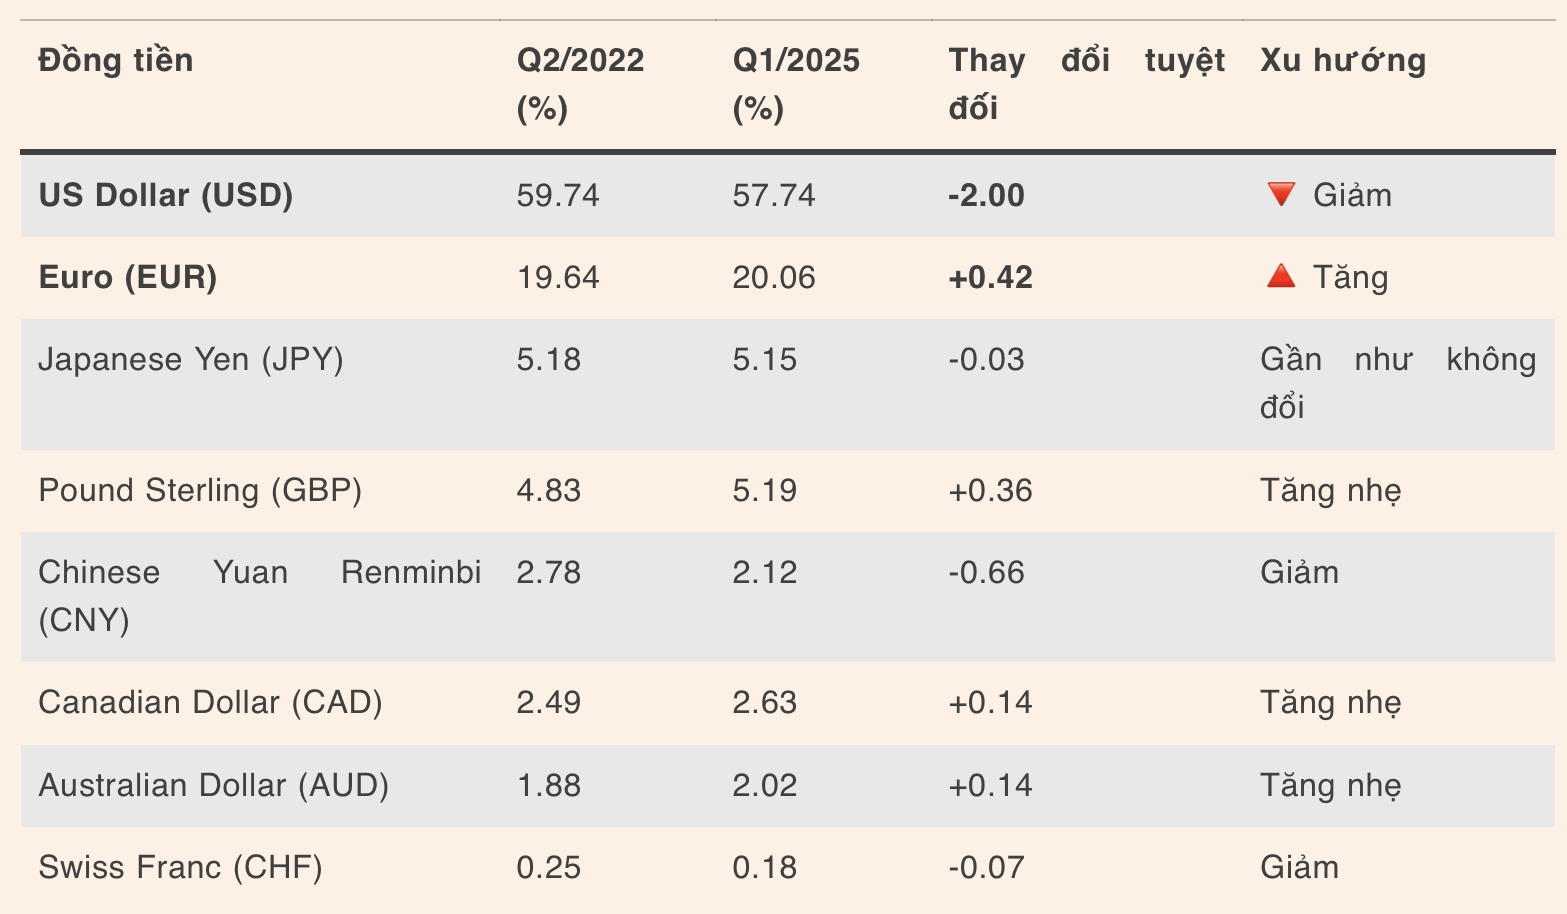Select the Japanese Yen (JPY) cell
The image size is (1567, 914).
[x=191, y=359]
